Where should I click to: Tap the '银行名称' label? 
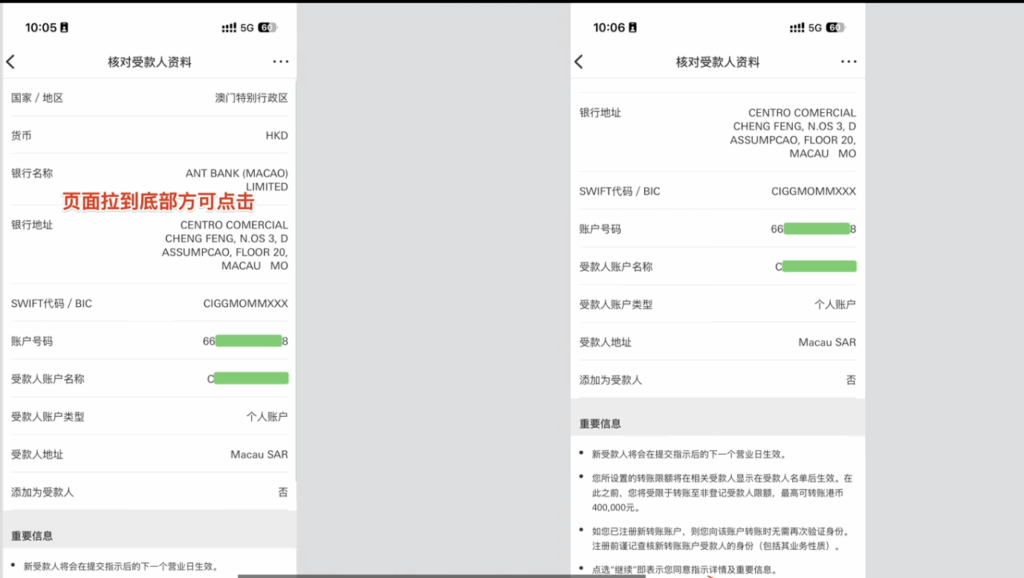32,173
